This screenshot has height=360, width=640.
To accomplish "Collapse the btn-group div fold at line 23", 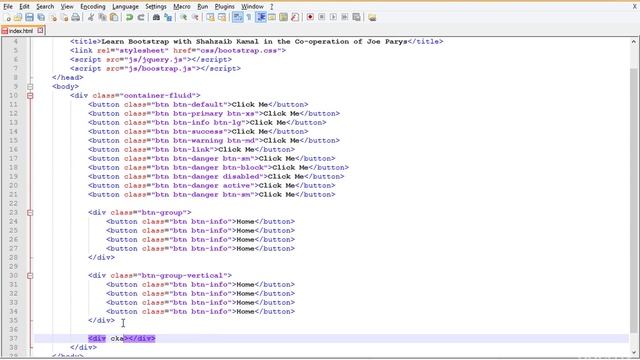I will [30, 213].
